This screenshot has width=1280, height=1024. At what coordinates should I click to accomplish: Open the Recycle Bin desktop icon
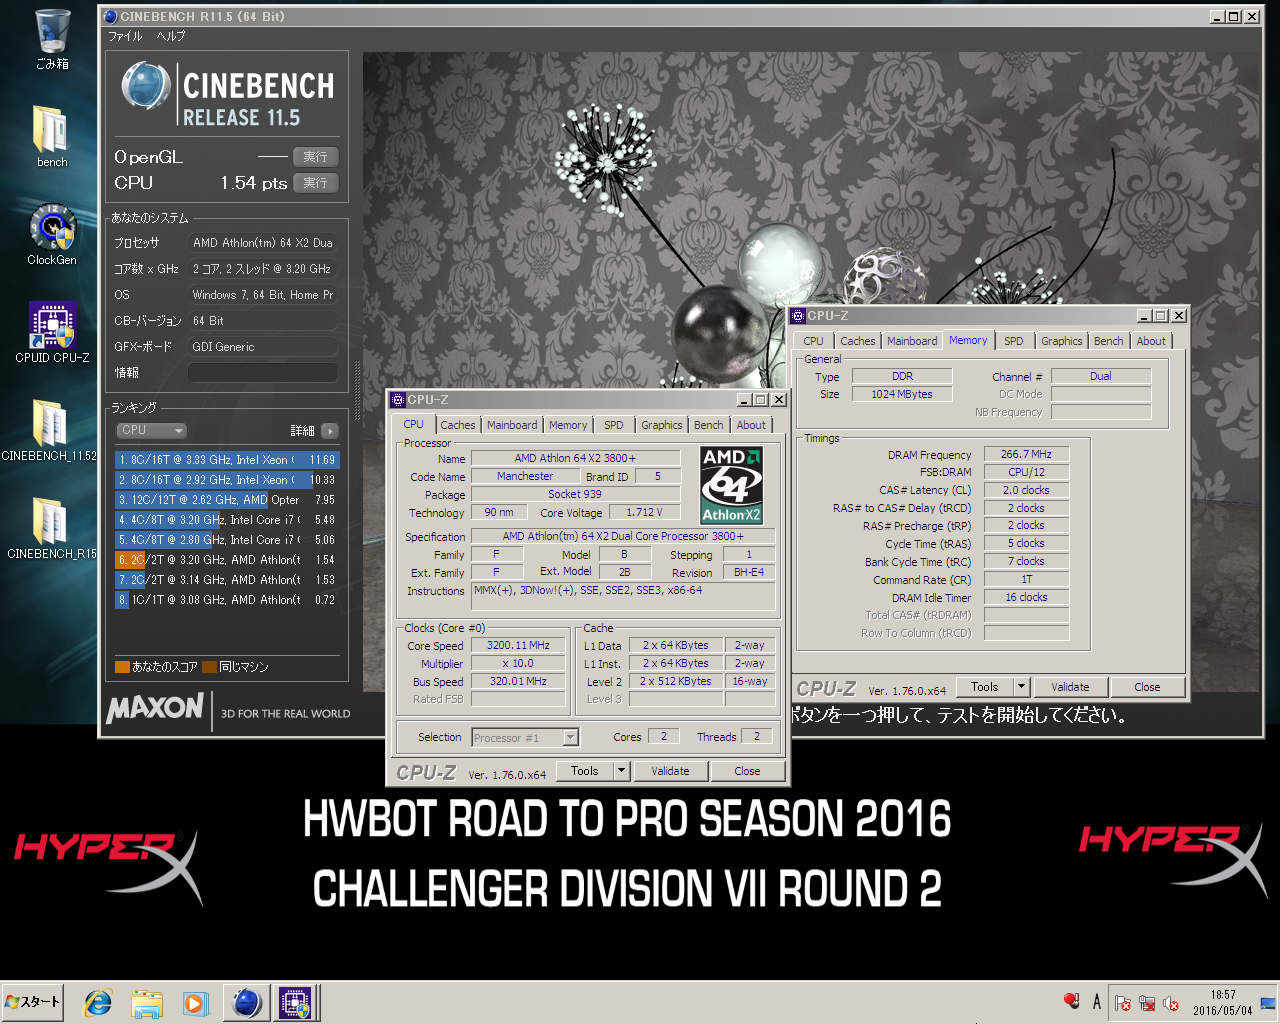pos(52,38)
